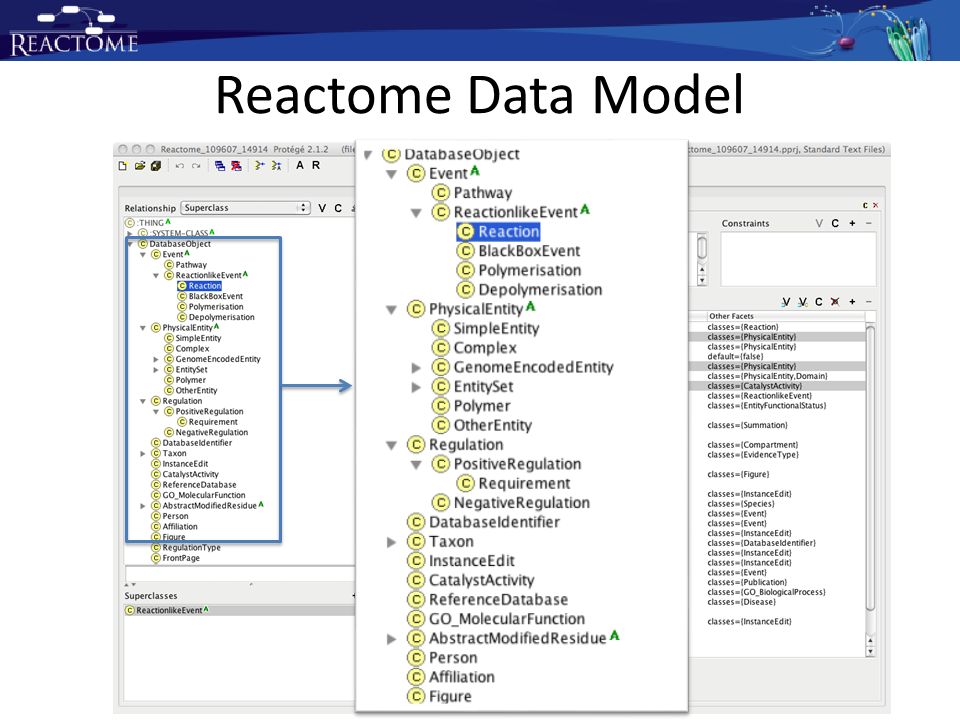The height and width of the screenshot is (720, 960).
Task: Click the V icon beside Relationship dropdown
Action: [322, 208]
